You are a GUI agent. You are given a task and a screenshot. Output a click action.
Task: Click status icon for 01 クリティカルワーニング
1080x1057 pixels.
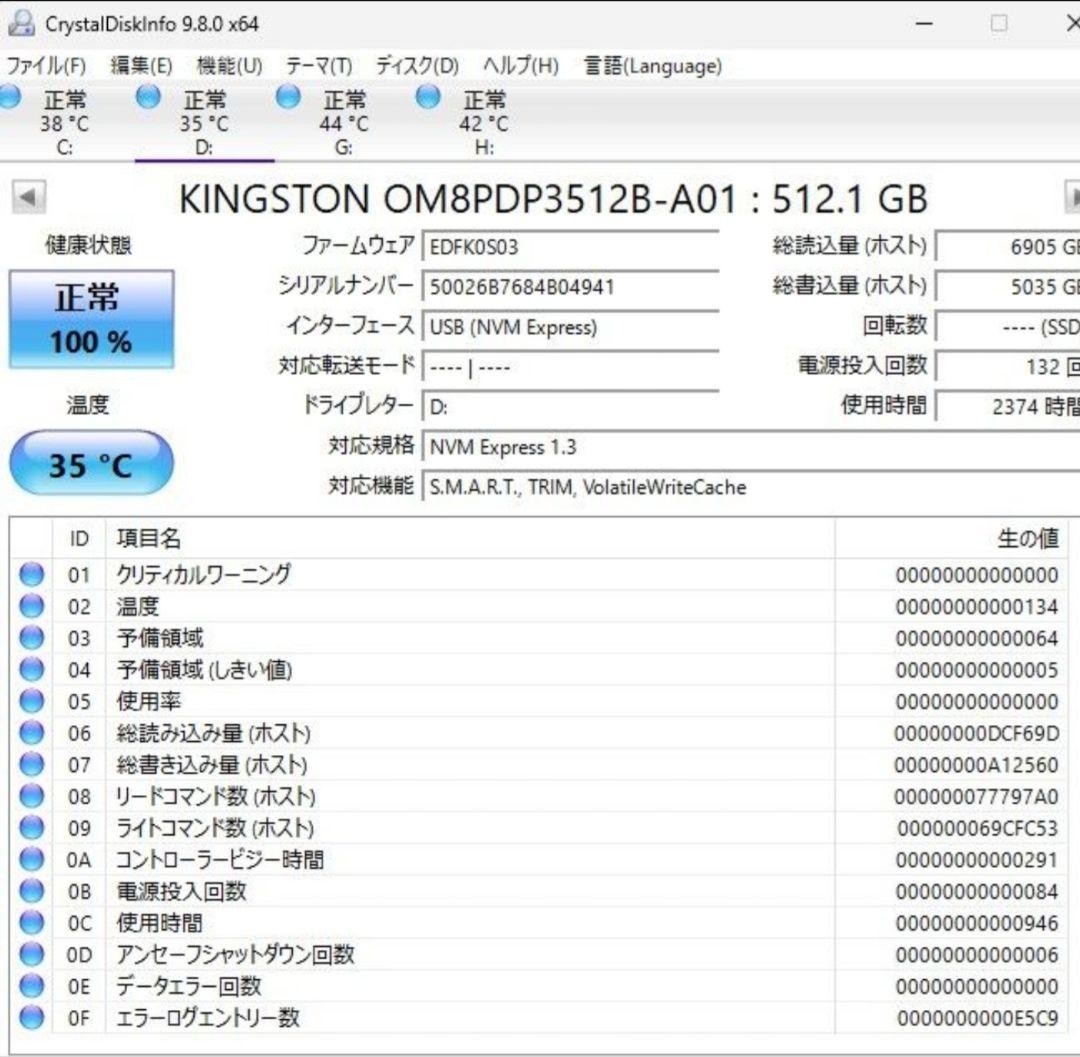32,574
